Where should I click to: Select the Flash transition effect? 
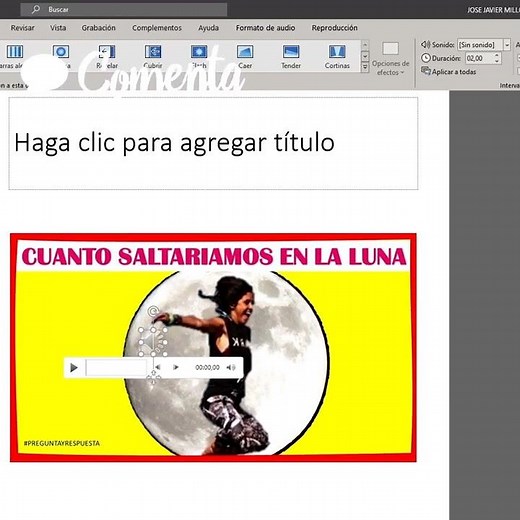(199, 57)
